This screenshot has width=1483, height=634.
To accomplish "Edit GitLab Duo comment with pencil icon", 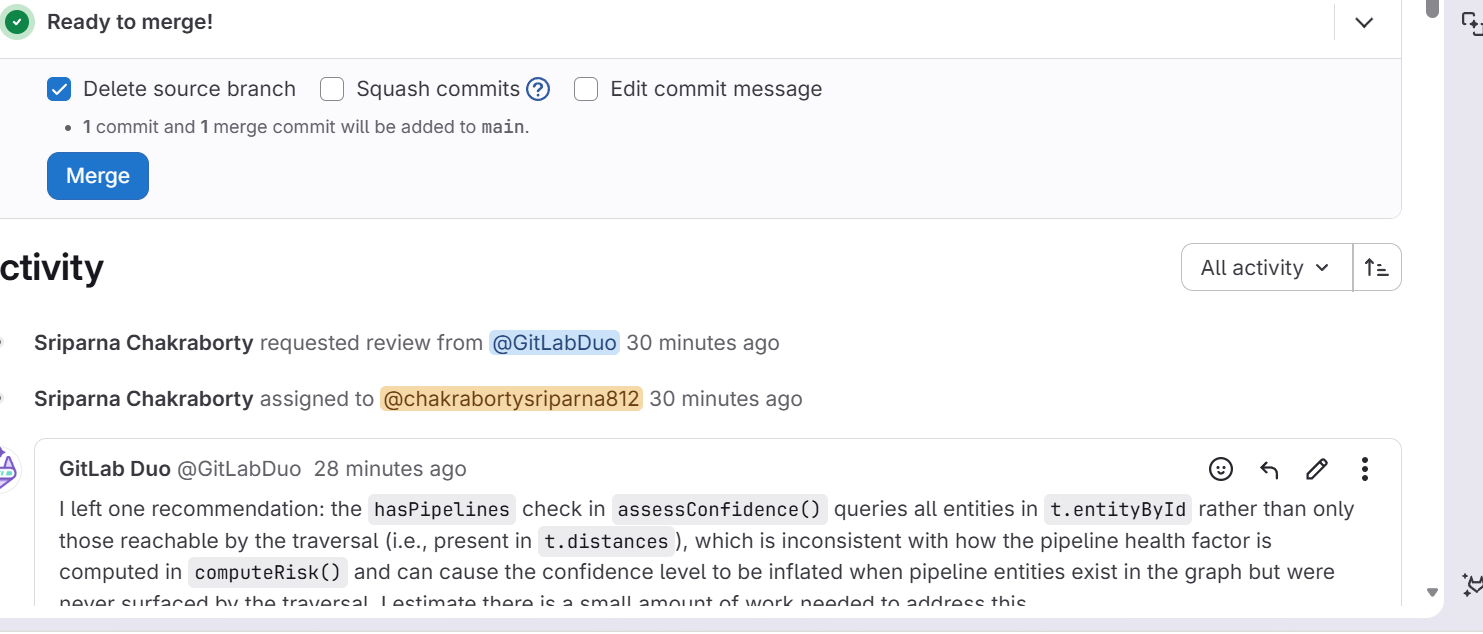I will tap(1317, 469).
